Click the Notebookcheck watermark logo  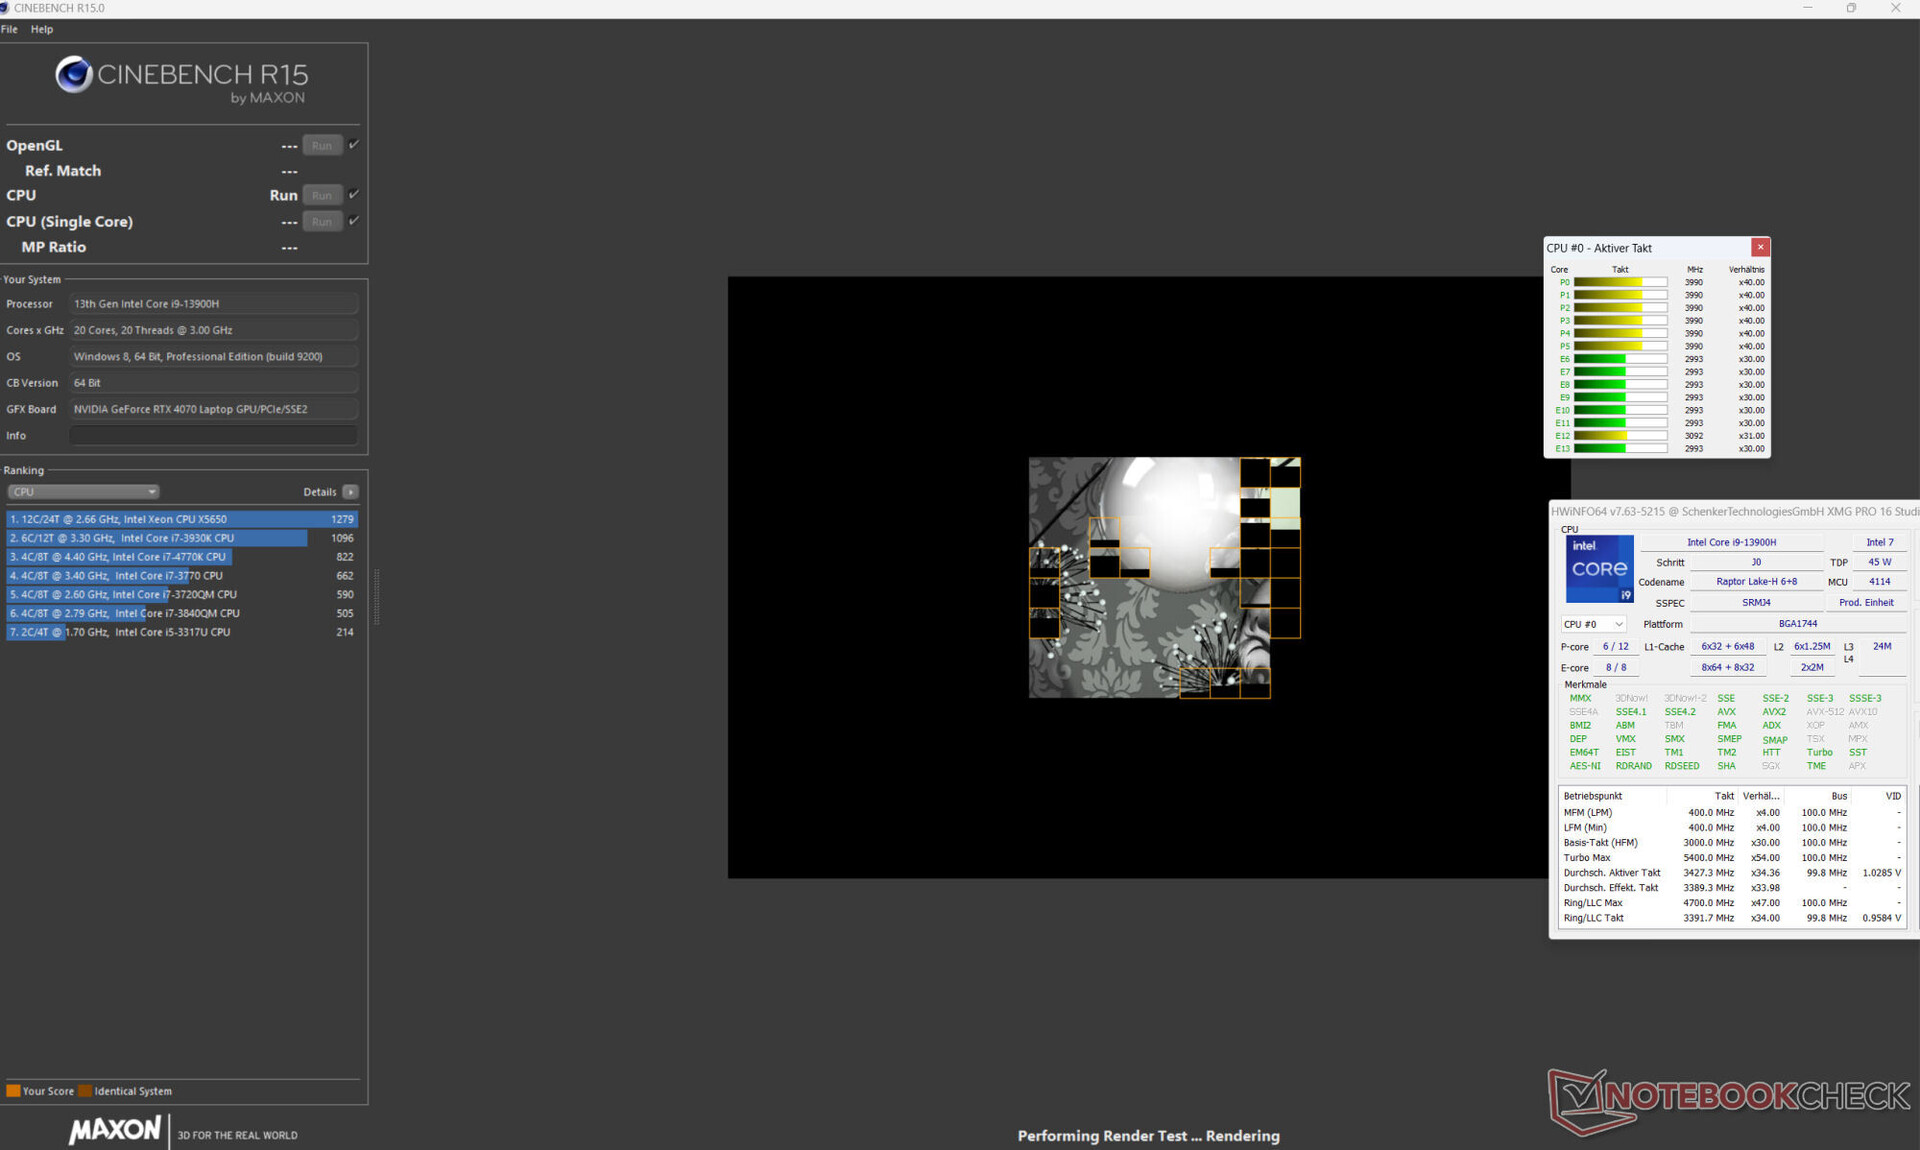1729,1098
